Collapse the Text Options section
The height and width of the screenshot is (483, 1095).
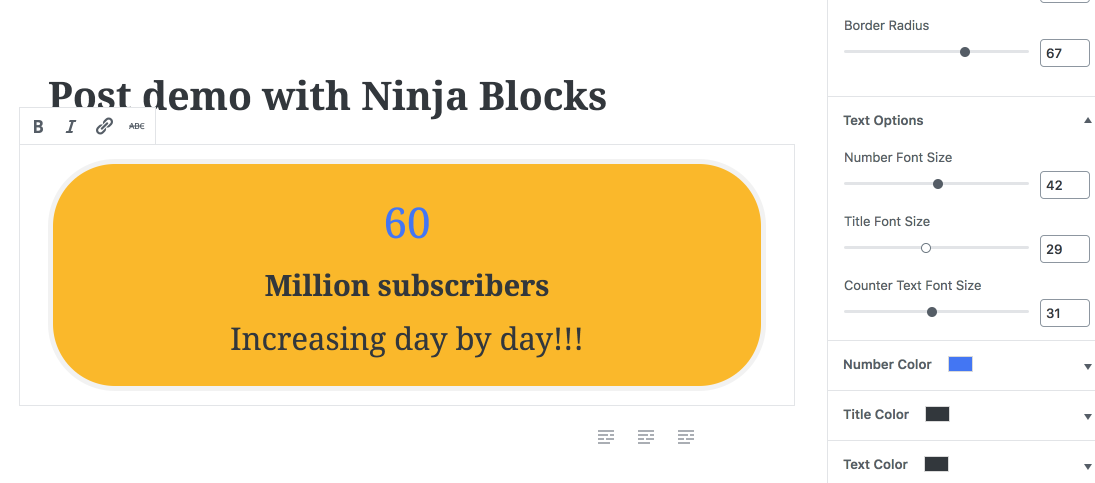1087,121
